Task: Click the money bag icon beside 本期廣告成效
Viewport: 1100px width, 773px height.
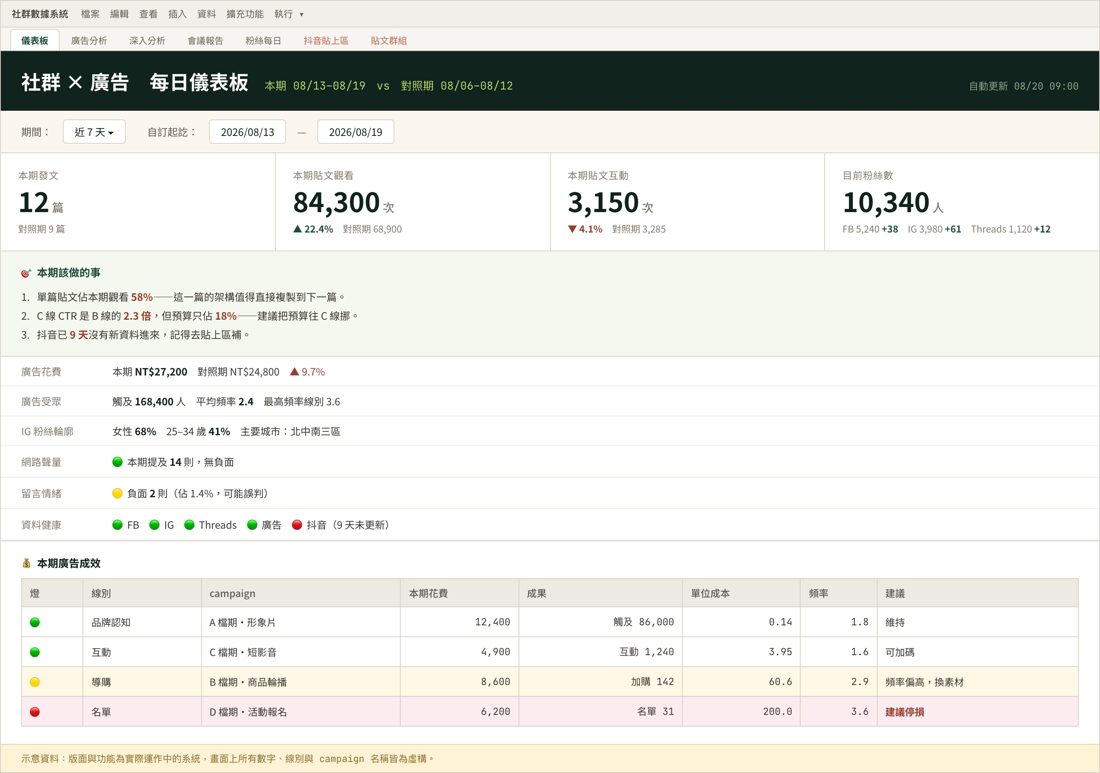Action: 26,563
